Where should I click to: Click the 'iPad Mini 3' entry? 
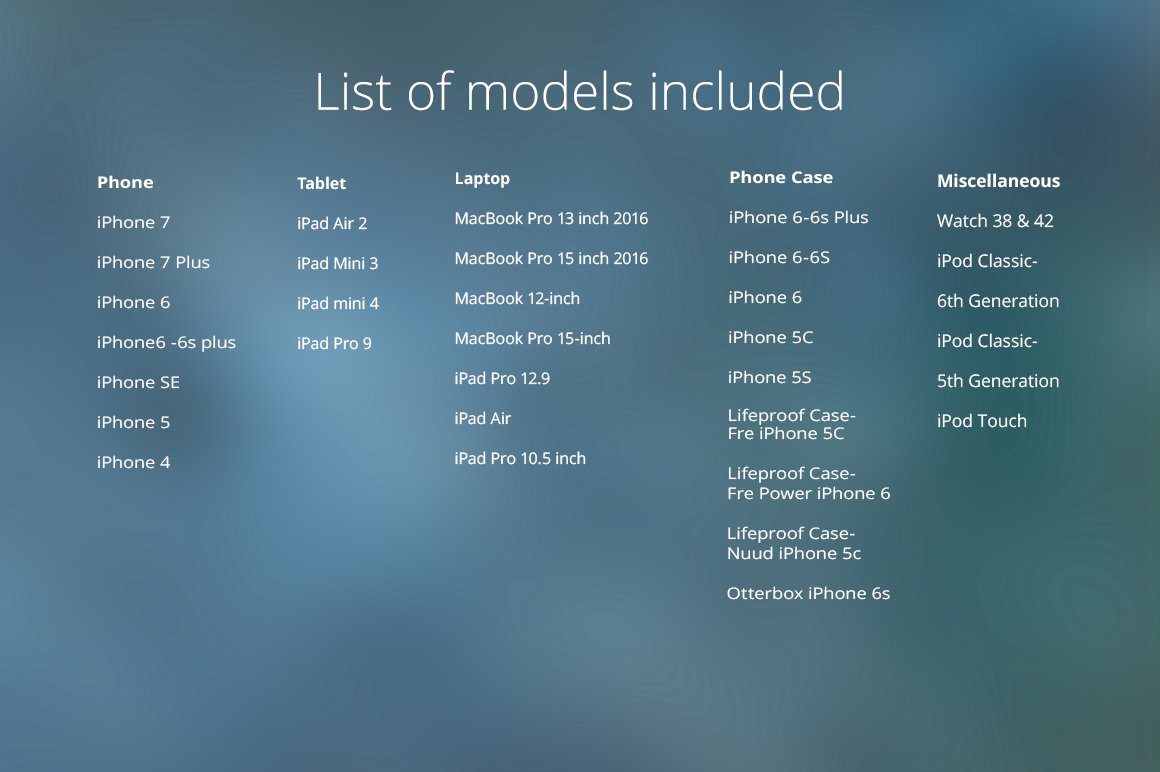[x=337, y=263]
